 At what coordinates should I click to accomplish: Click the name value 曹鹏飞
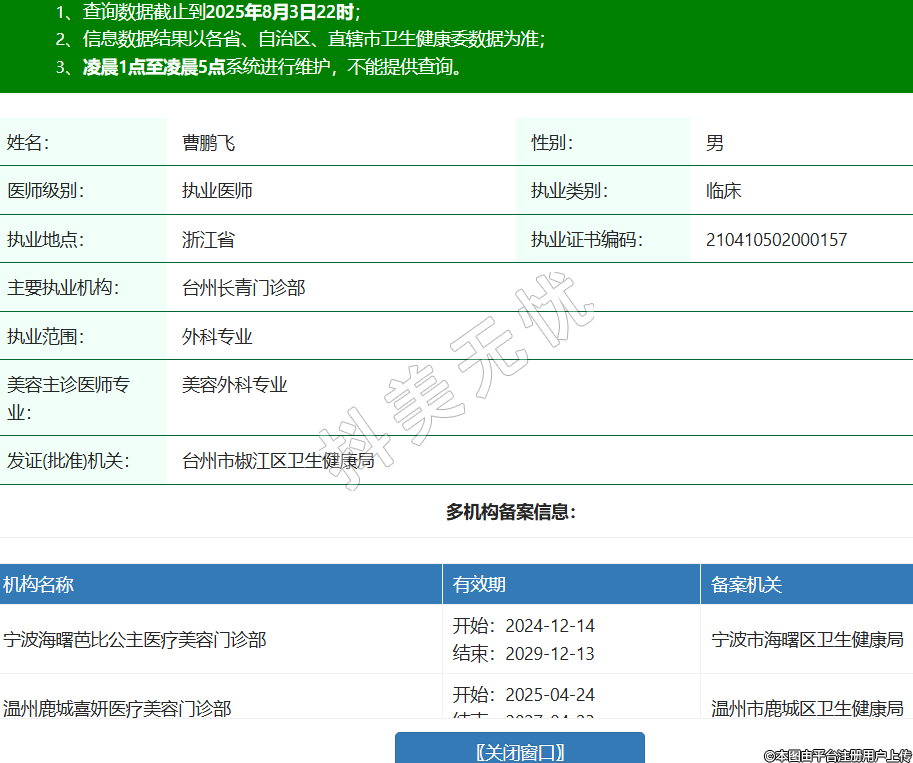[x=208, y=143]
